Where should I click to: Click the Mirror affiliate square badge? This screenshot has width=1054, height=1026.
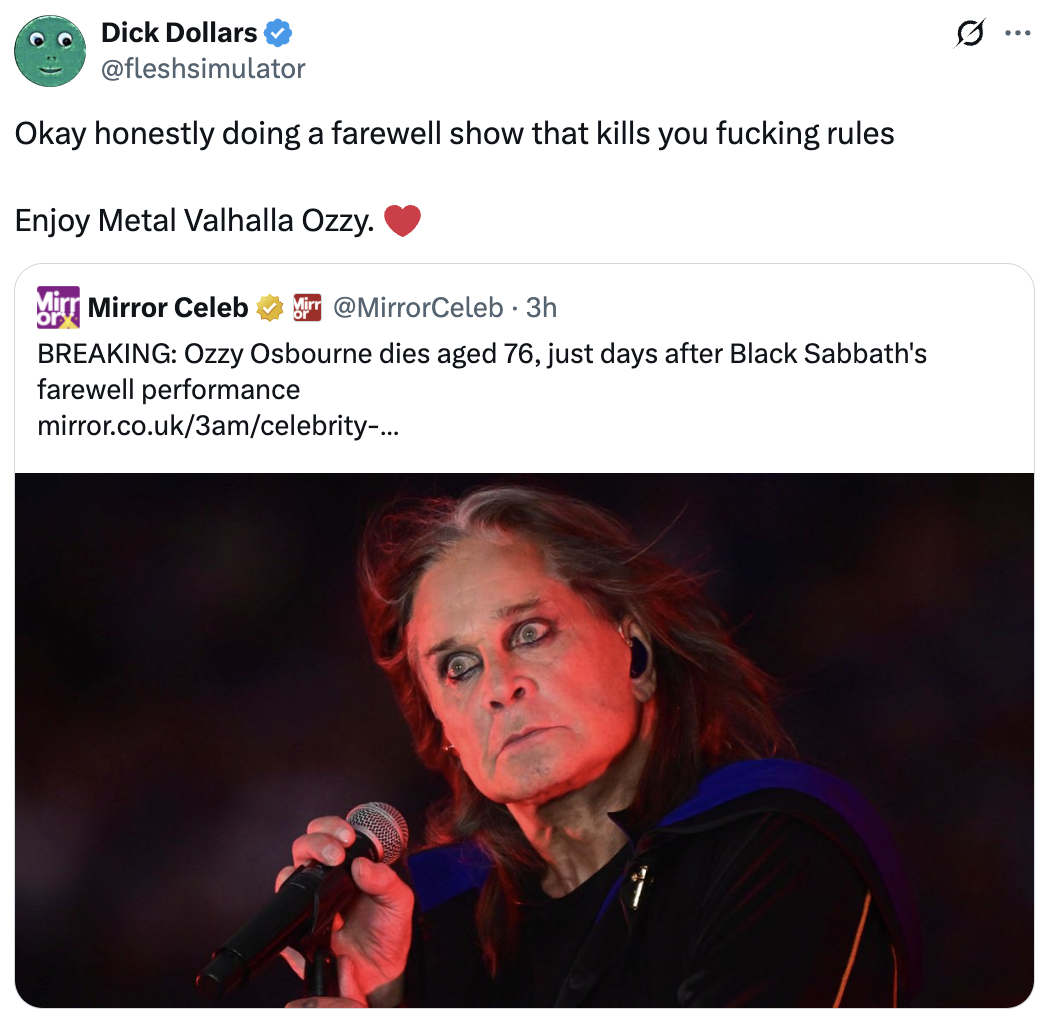tap(305, 307)
